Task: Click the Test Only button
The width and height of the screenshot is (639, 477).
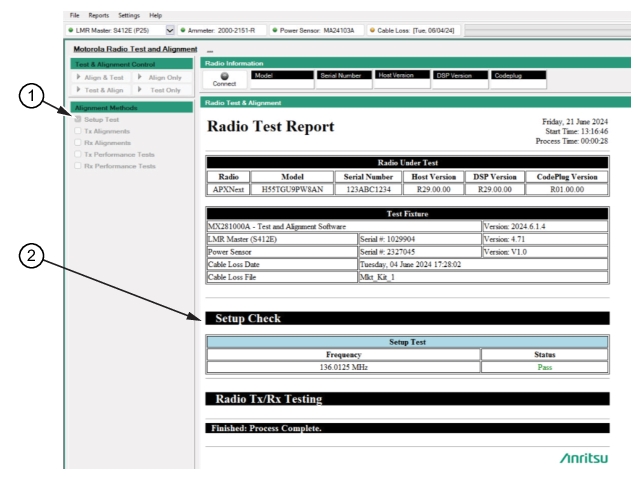Action: pyautogui.click(x=162, y=90)
